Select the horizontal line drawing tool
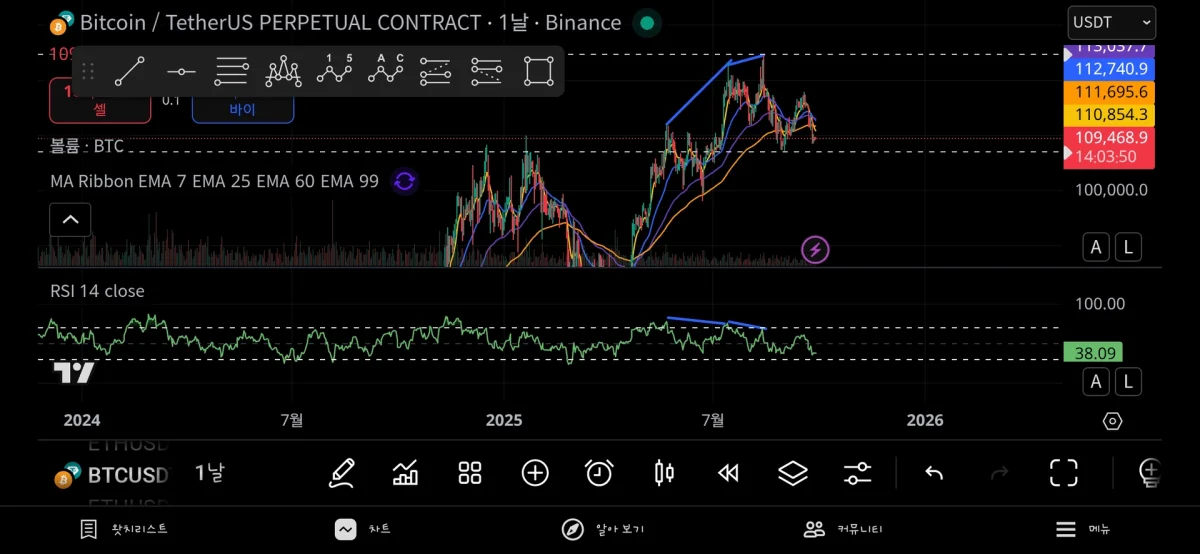The width and height of the screenshot is (1200, 554). [181, 71]
